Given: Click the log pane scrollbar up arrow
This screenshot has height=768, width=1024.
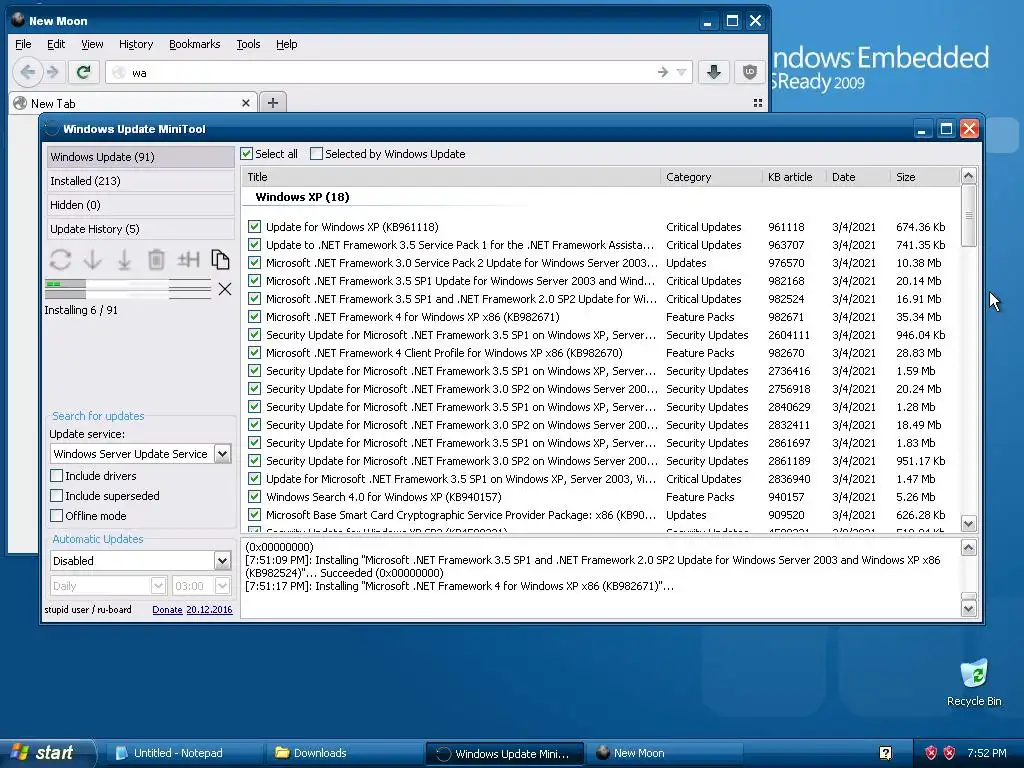Looking at the screenshot, I should 968,547.
